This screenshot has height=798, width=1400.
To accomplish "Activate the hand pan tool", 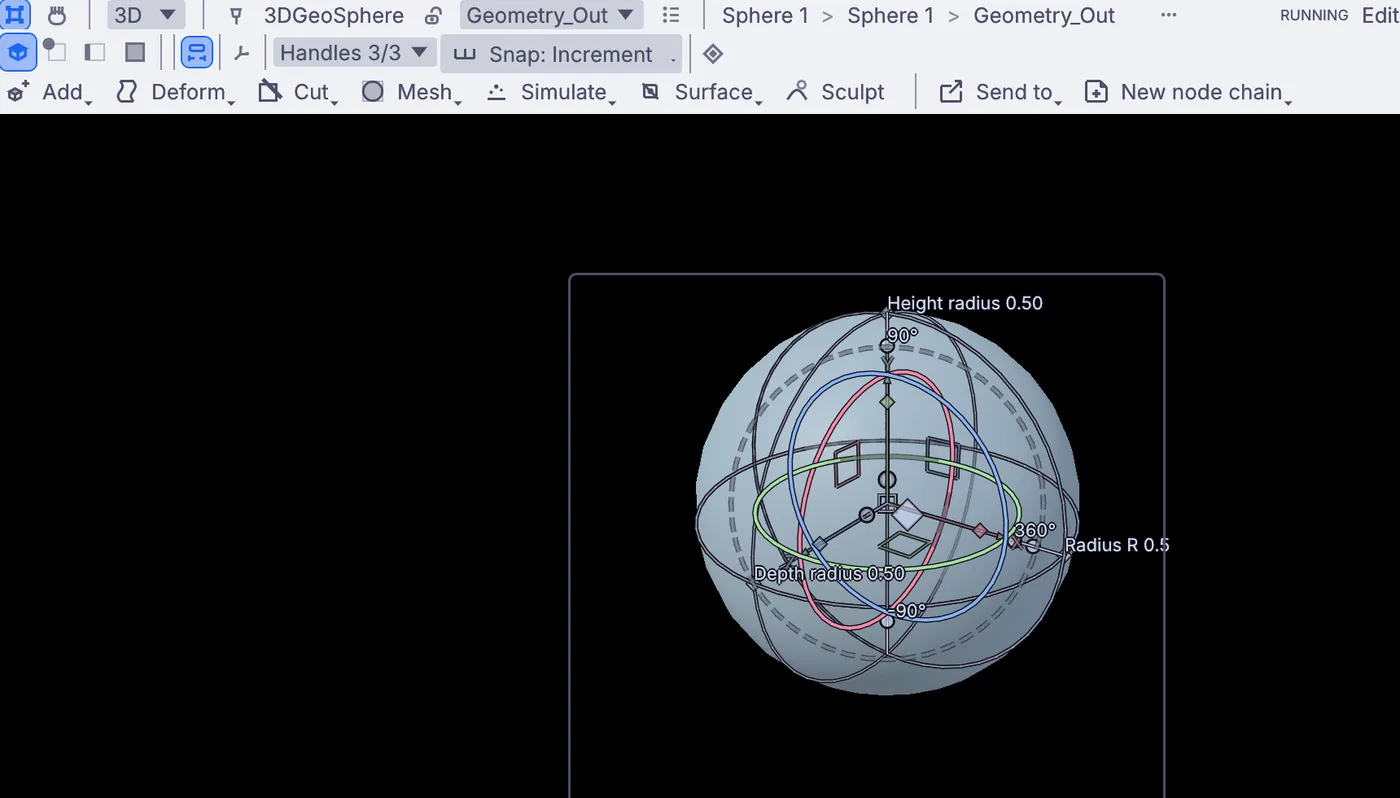I will 57,15.
